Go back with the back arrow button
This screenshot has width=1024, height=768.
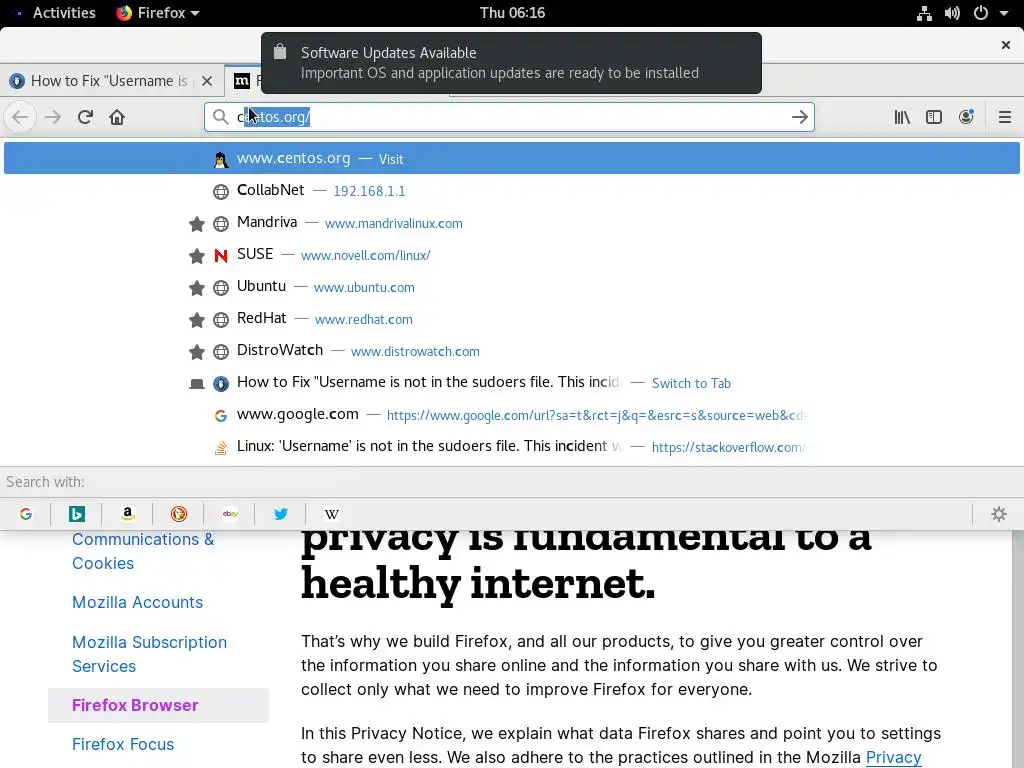point(20,118)
